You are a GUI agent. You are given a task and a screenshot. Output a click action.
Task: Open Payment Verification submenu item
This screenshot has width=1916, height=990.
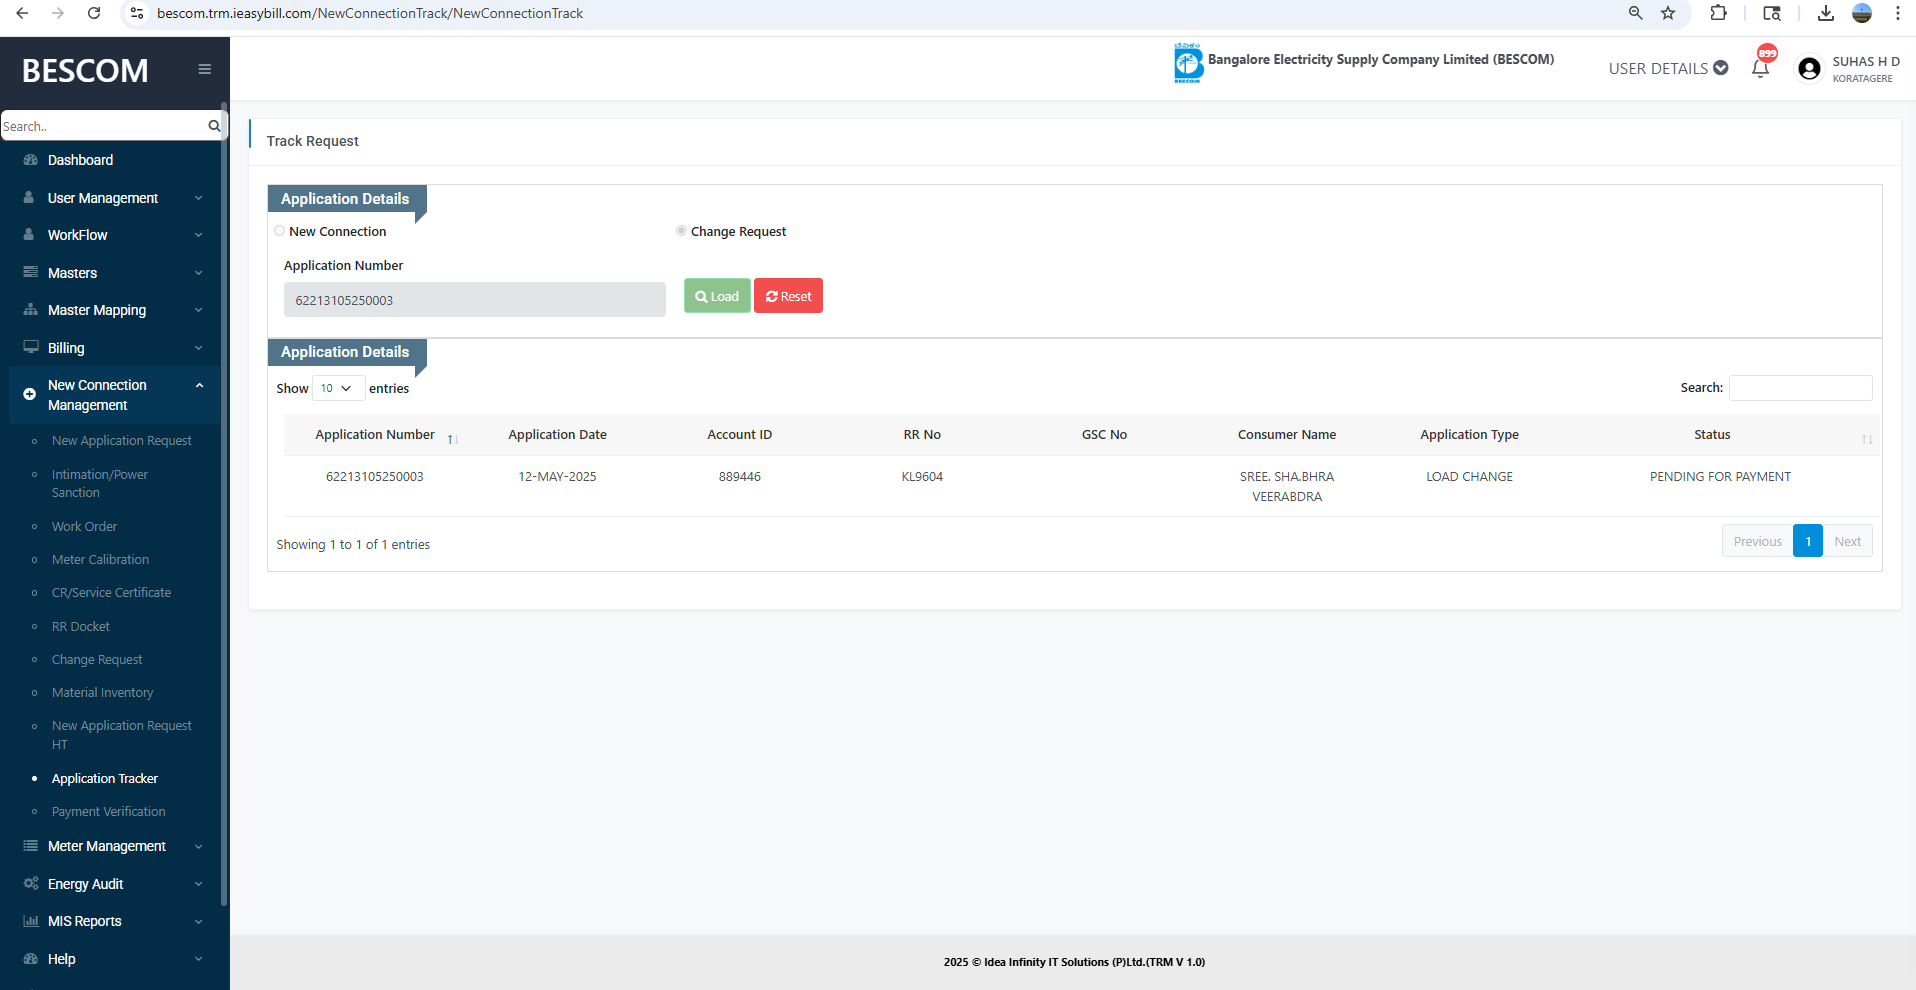click(x=108, y=812)
